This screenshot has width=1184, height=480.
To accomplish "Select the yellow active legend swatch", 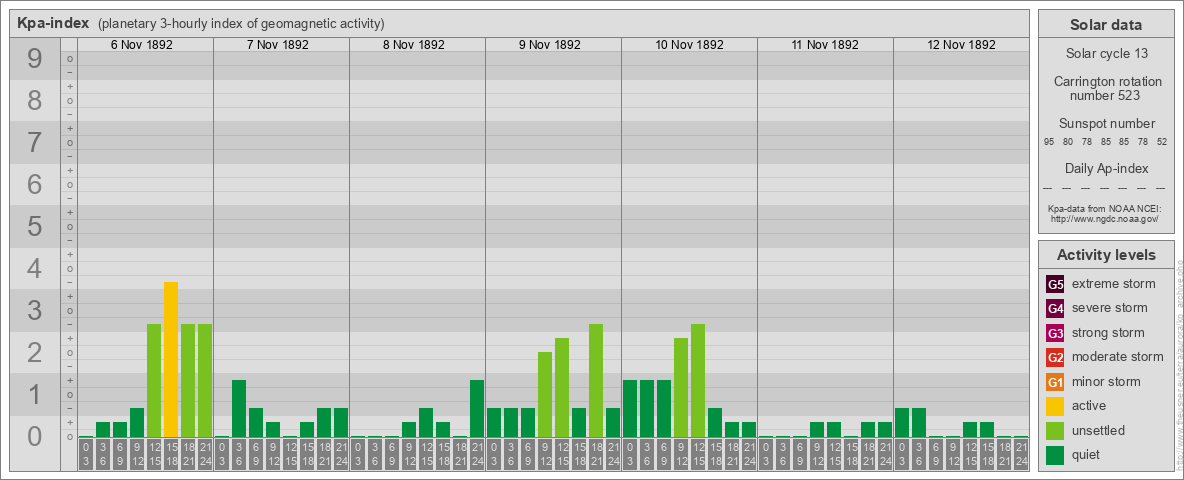I will click(x=1055, y=406).
